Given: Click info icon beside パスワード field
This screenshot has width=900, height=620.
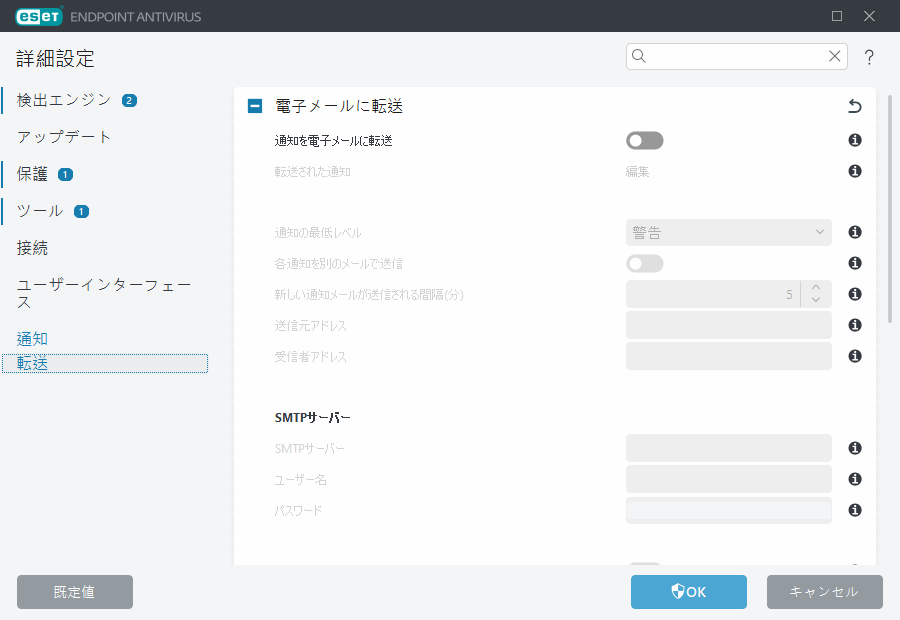Looking at the screenshot, I should point(854,510).
